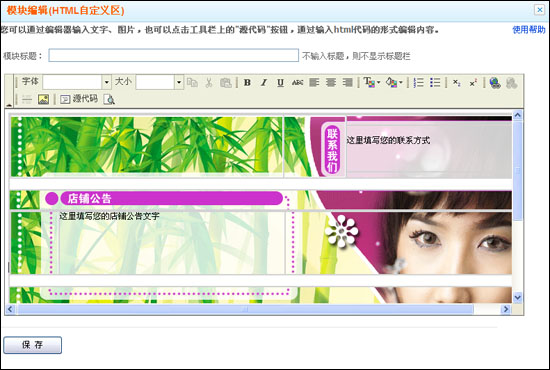550x370 pixels.
Task: Insert a numbered list
Action: click(418, 83)
